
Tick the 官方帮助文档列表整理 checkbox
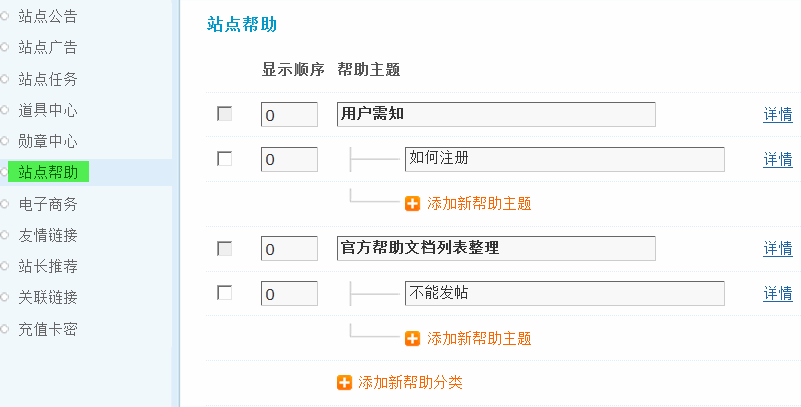coord(225,248)
